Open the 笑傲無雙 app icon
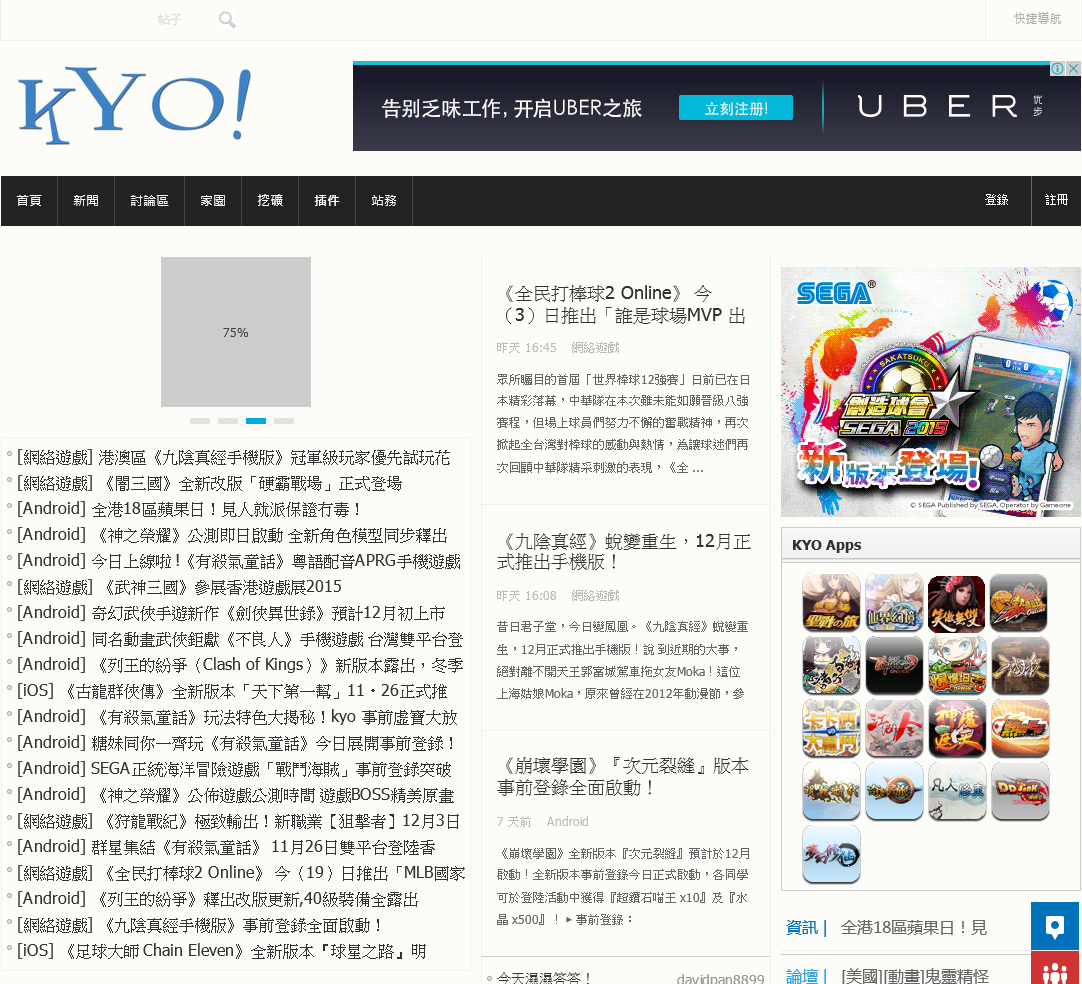Image resolution: width=1082 pixels, height=984 pixels. click(956, 602)
